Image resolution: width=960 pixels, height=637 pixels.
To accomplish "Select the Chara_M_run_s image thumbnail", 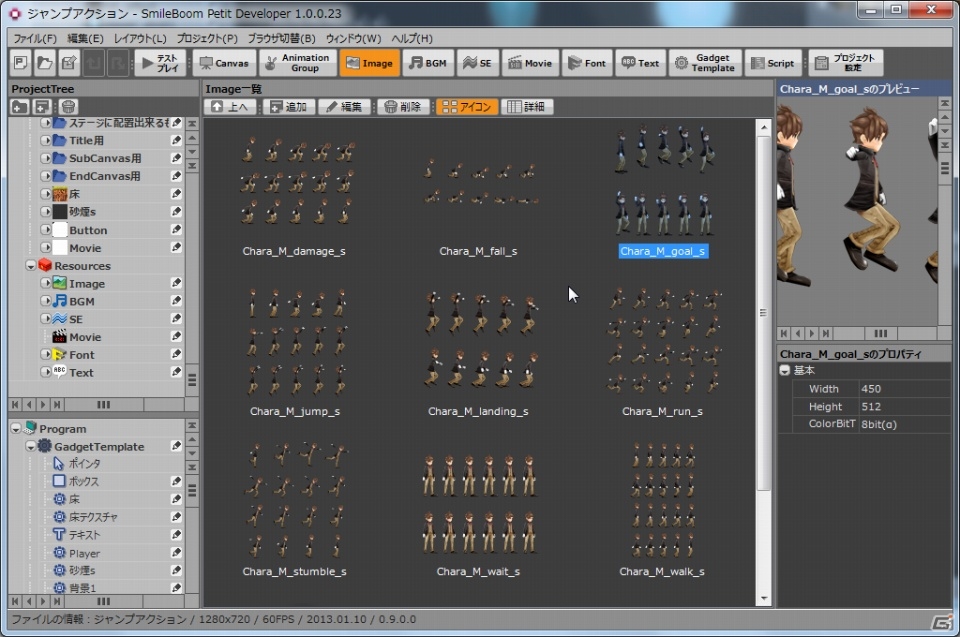I will tap(664, 342).
